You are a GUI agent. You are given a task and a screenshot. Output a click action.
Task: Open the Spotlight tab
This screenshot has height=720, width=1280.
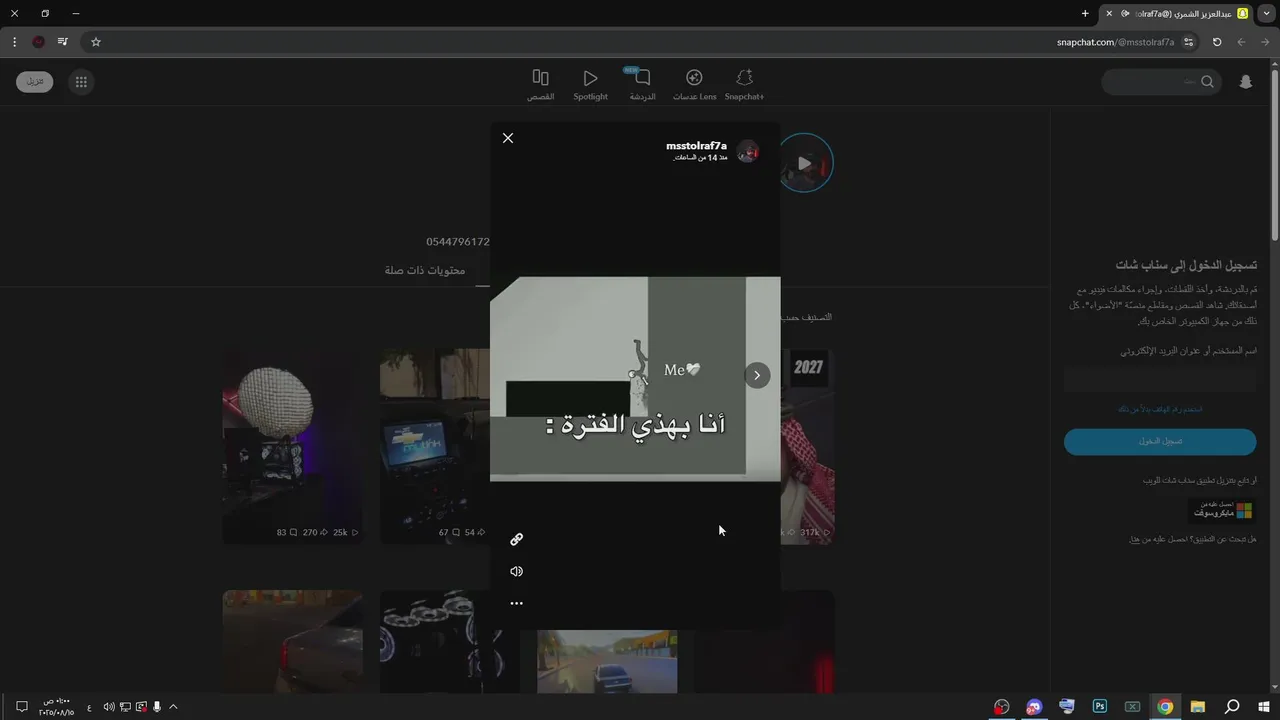[x=590, y=85]
